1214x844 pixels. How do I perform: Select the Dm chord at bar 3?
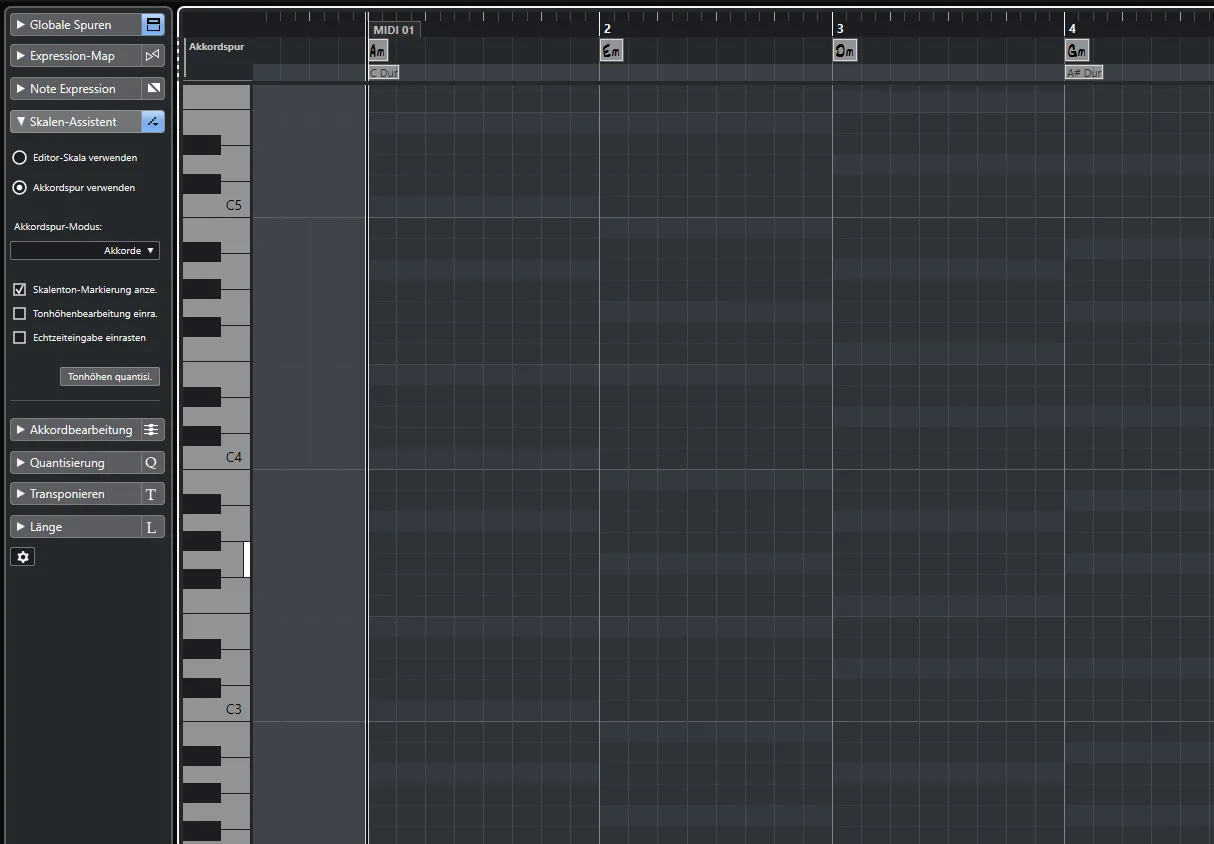click(845, 51)
